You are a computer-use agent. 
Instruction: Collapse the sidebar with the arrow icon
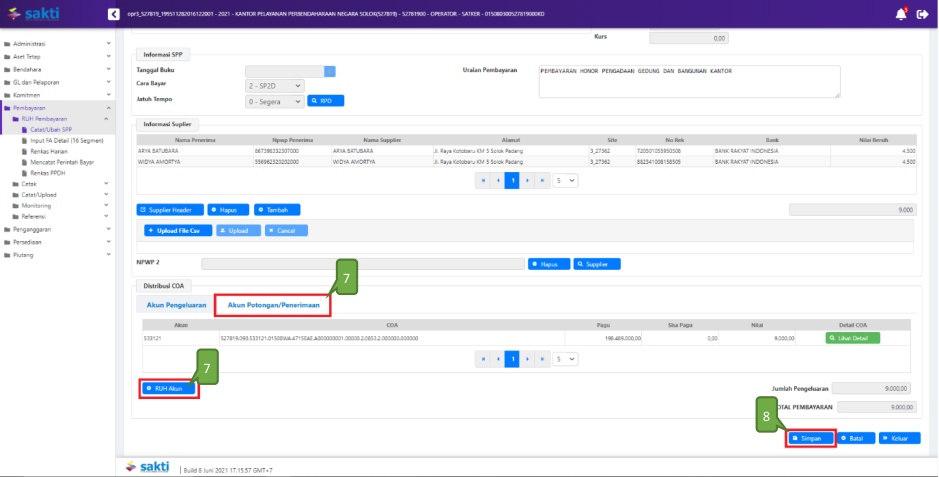tap(113, 14)
